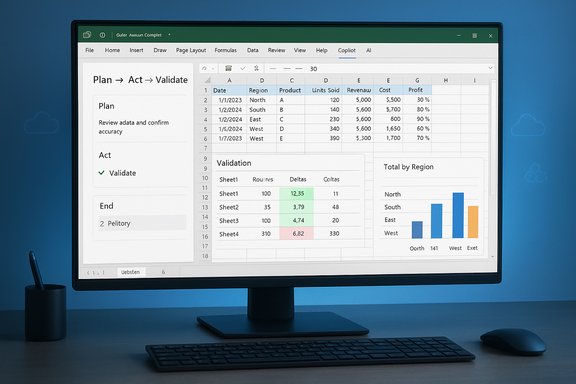Click the orange bar in Total by Region chart
This screenshot has height=384, width=576.
[x=473, y=222]
